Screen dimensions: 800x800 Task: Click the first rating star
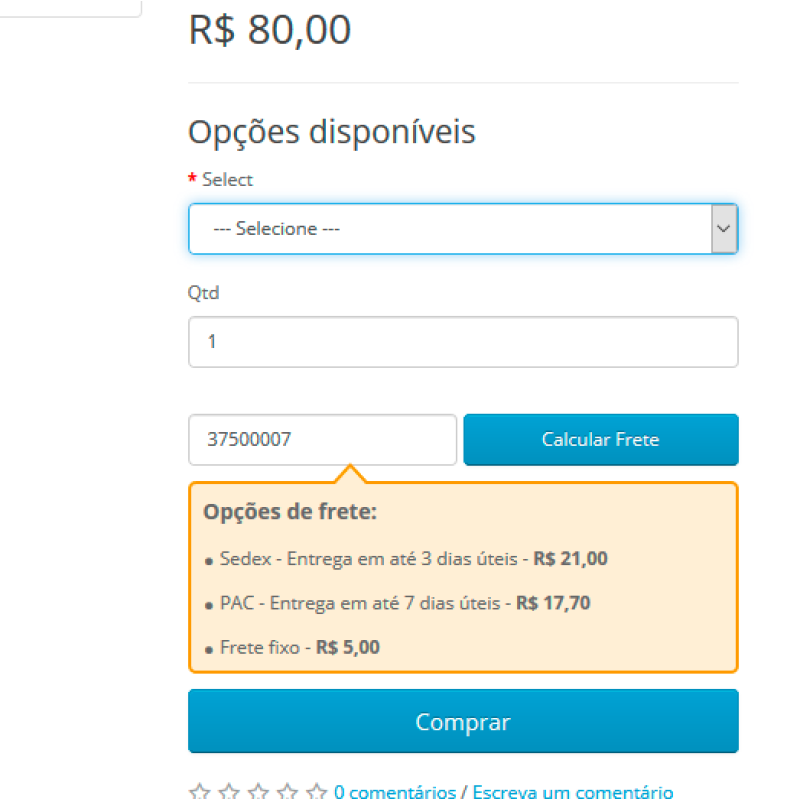(x=199, y=792)
